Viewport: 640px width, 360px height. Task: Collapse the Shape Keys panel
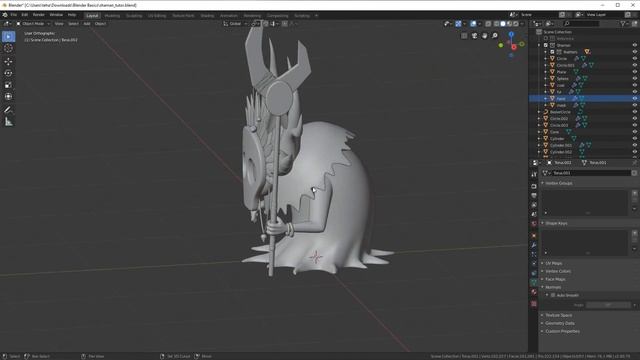556,223
